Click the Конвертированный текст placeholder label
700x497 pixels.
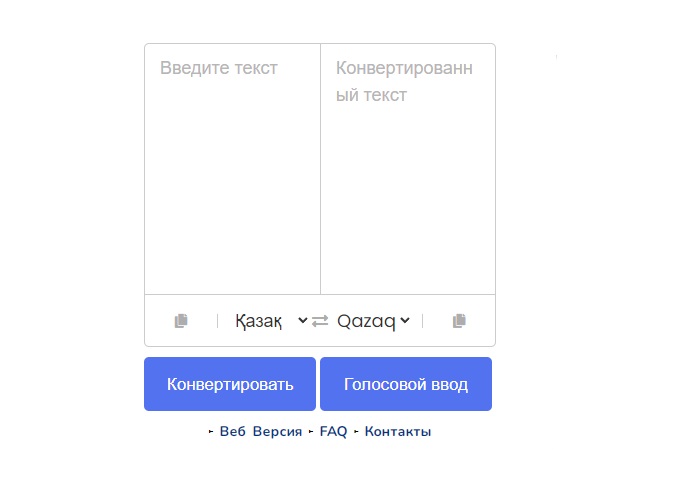404,82
